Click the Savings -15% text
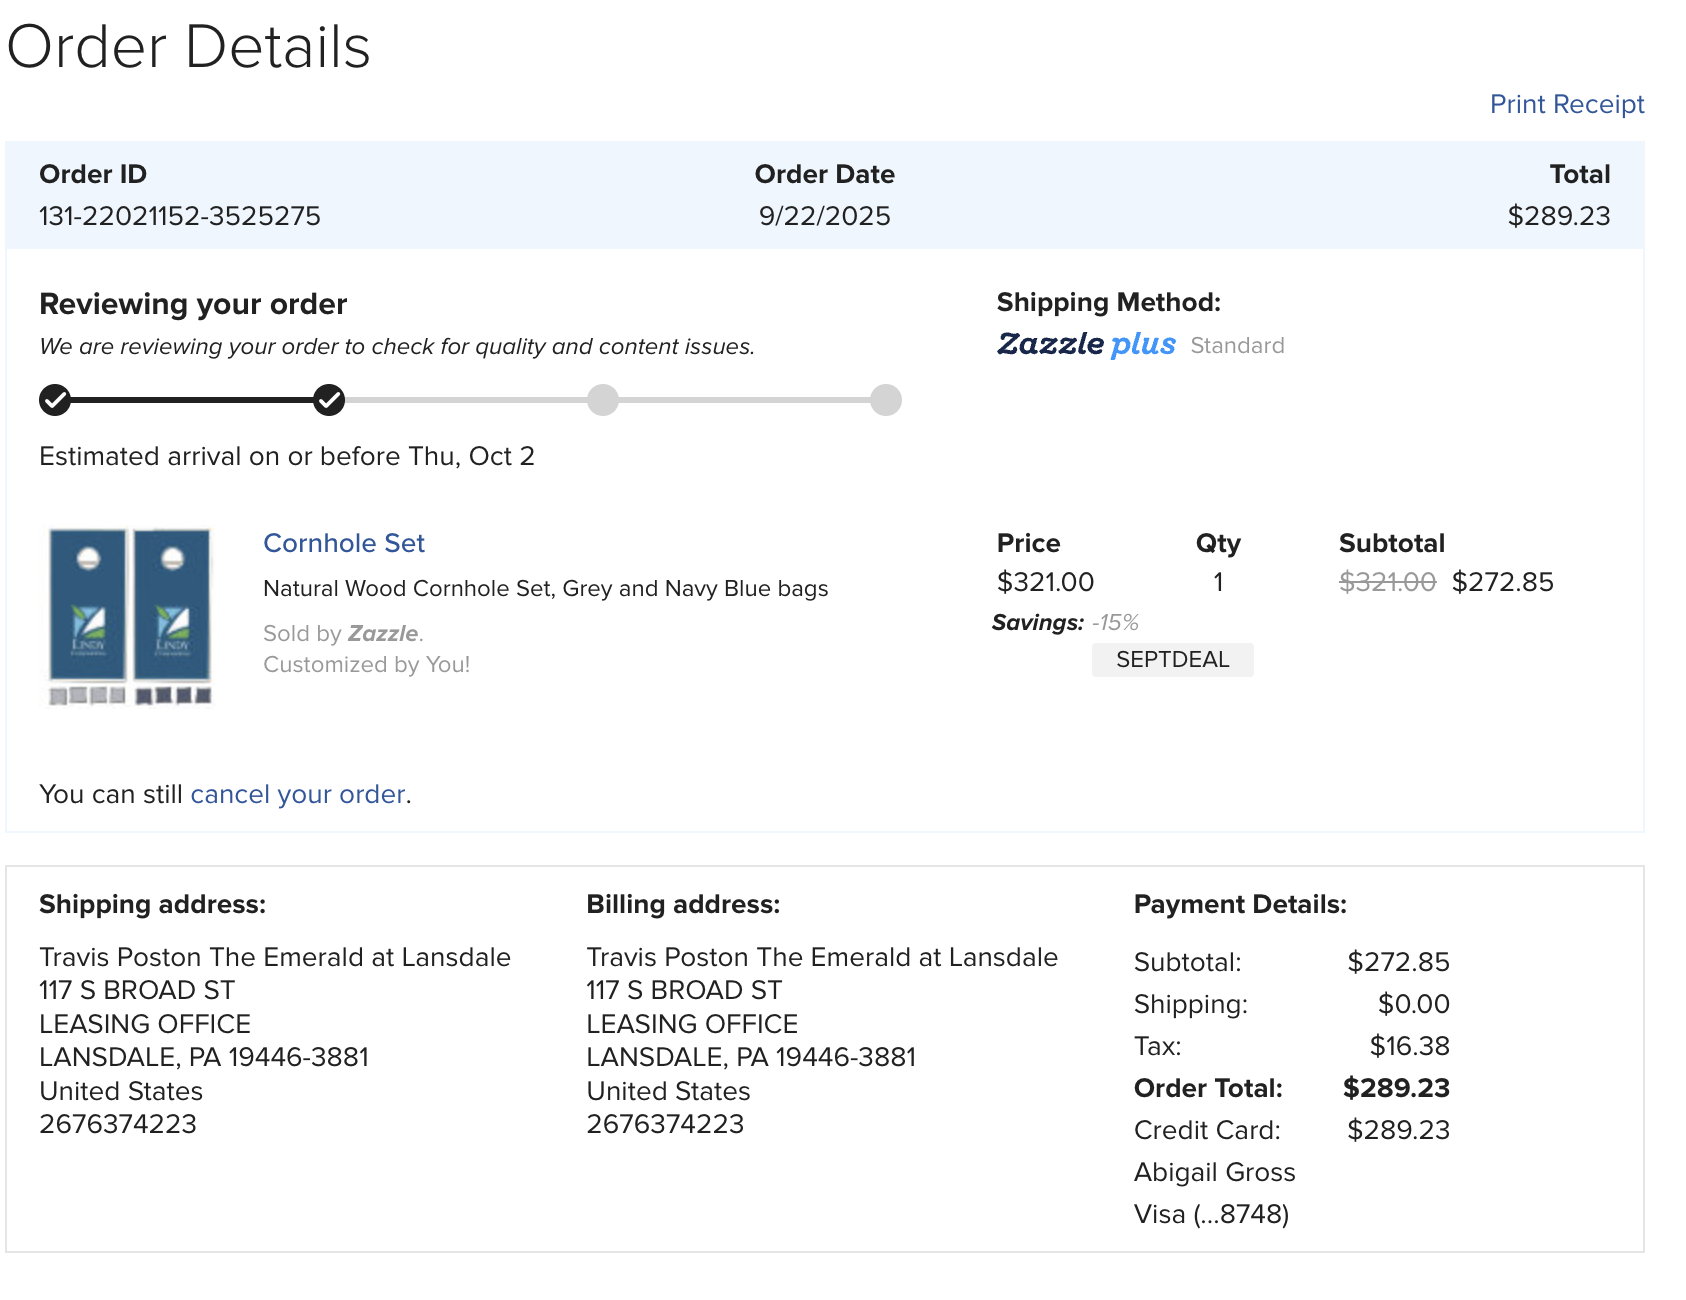The height and width of the screenshot is (1300, 1686). pos(1065,623)
